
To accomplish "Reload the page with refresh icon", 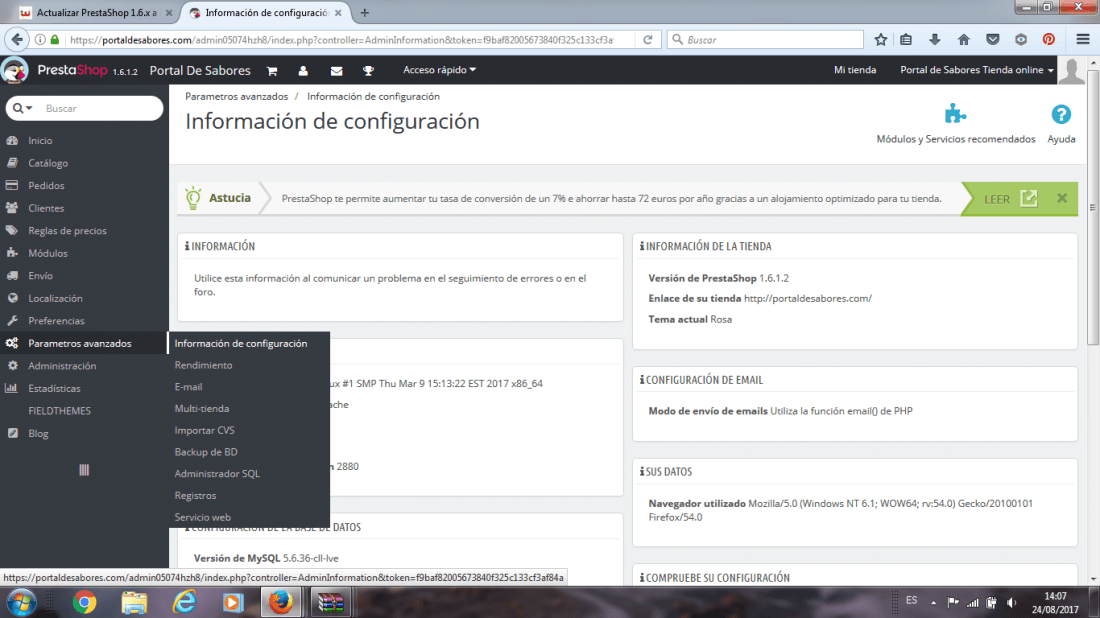I will tap(648, 40).
